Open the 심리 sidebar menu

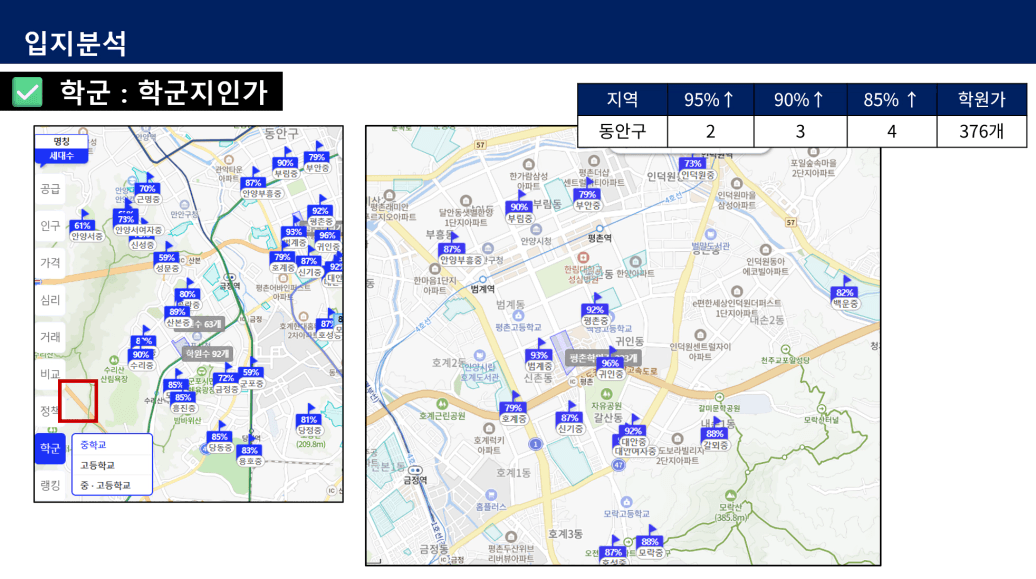(x=50, y=300)
